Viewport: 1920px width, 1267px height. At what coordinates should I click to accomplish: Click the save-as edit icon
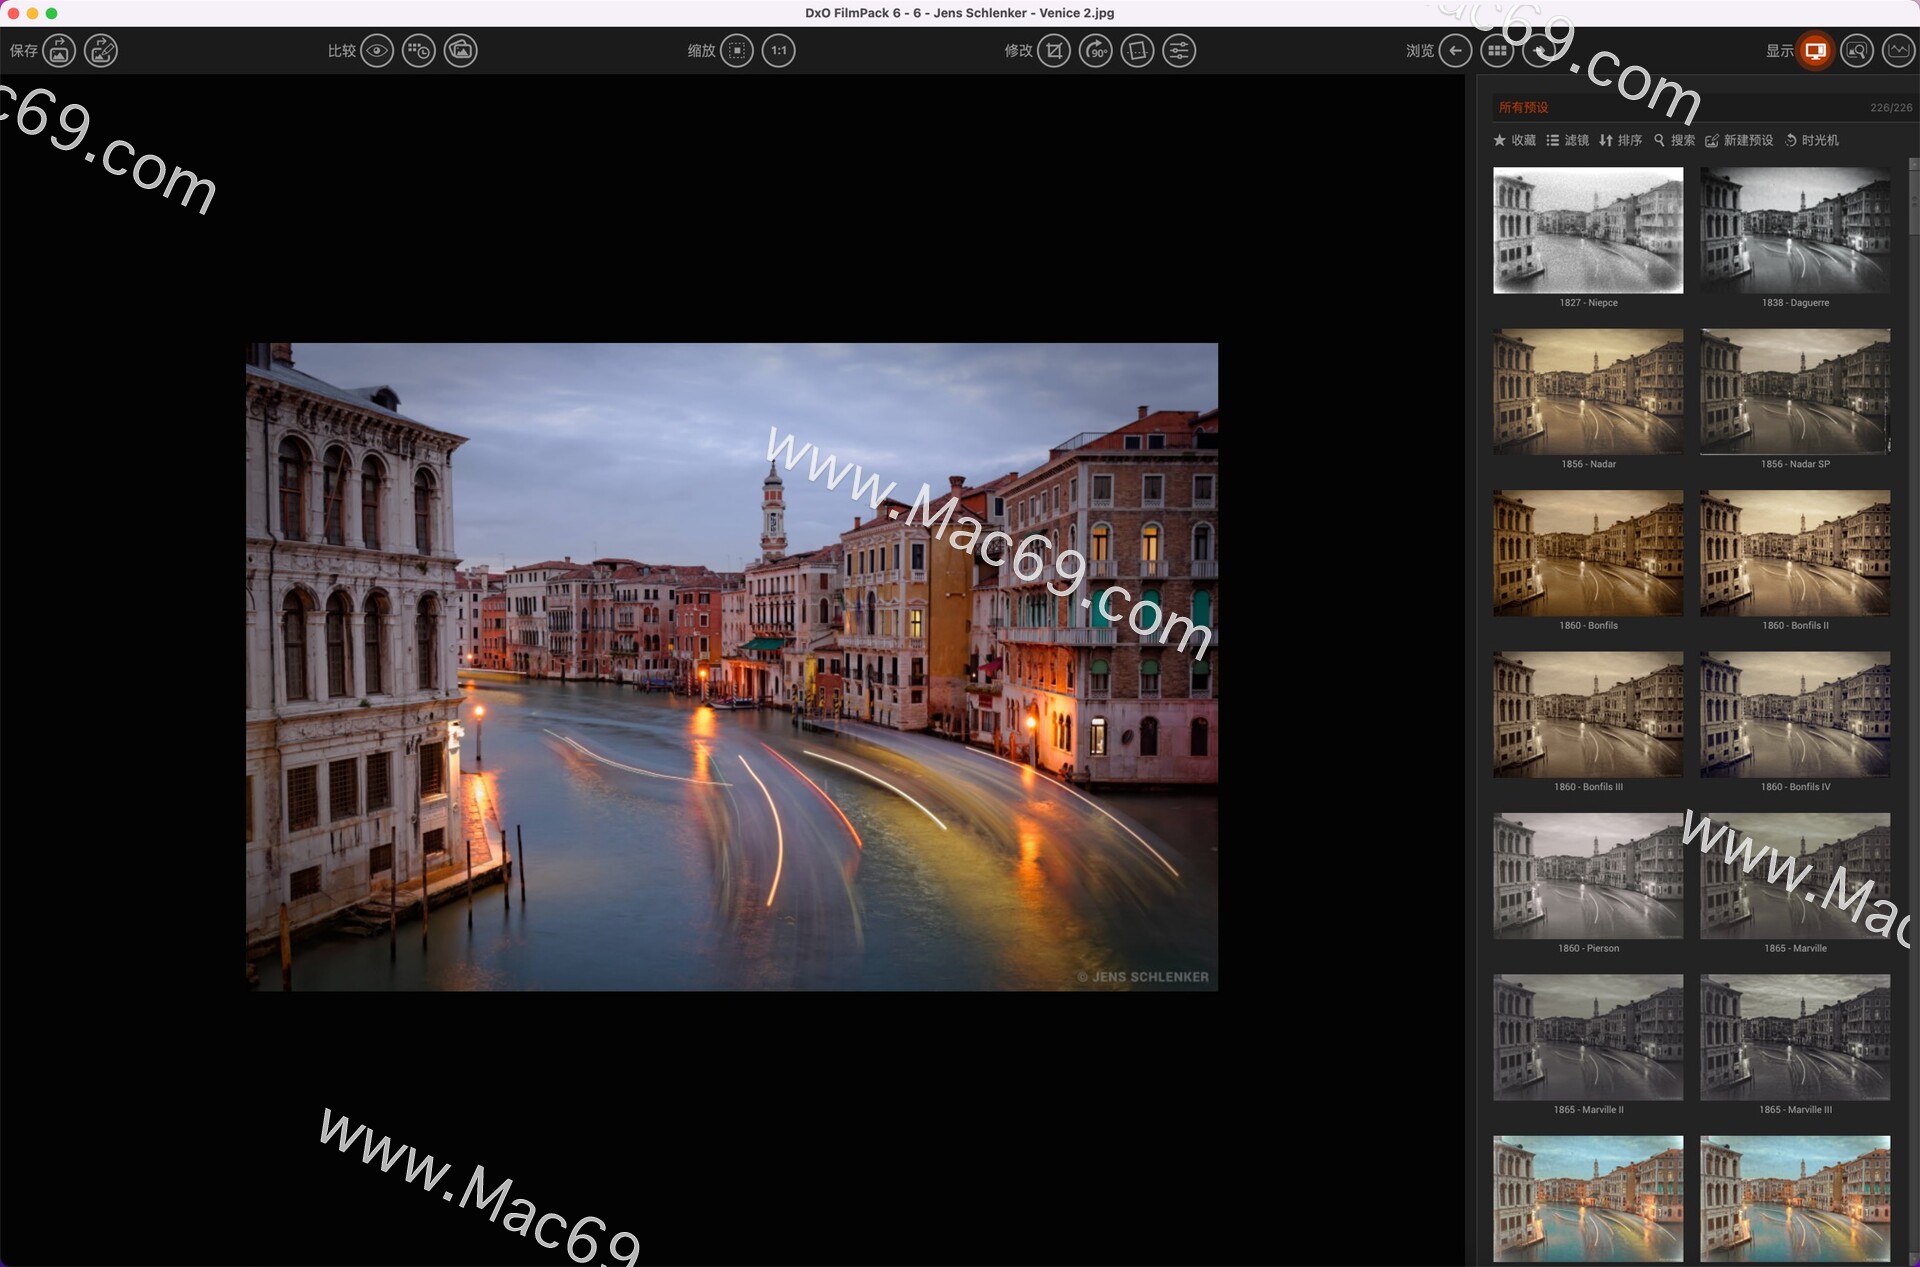coord(101,51)
